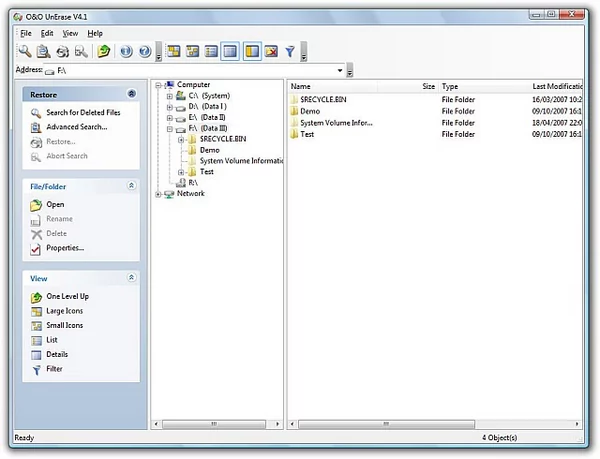Select $RECYCLE.BIN in the file list

point(323,99)
